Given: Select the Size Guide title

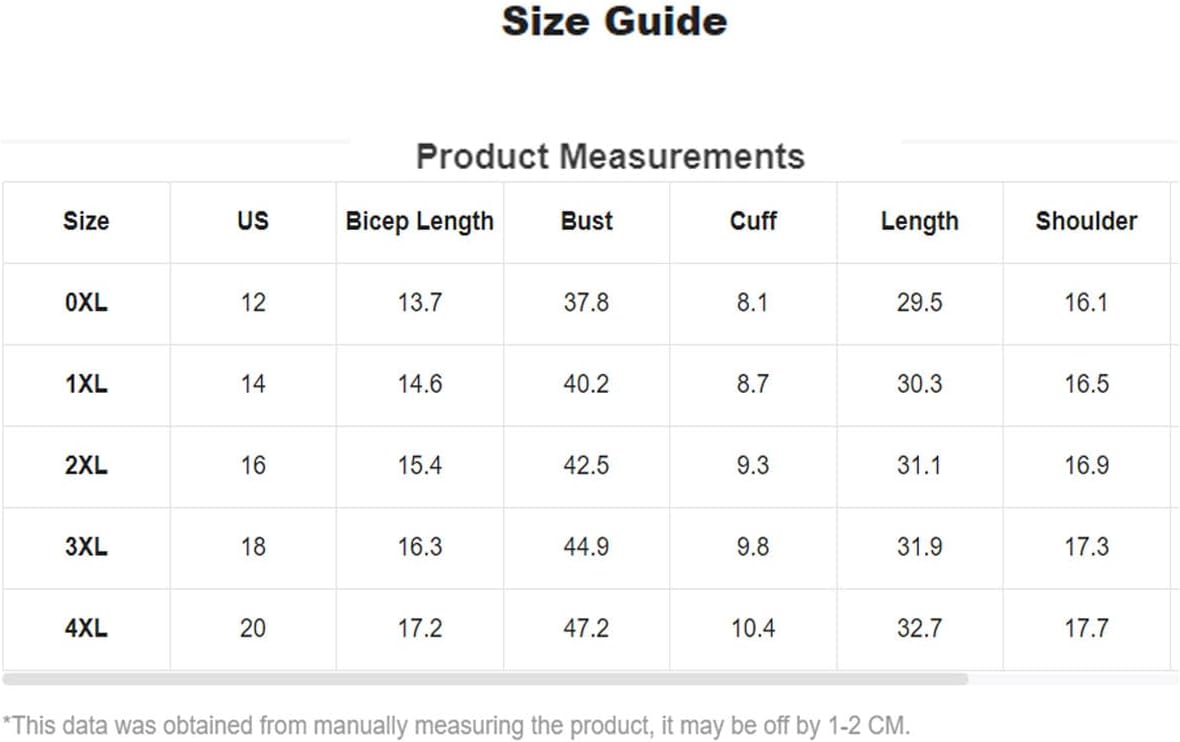Looking at the screenshot, I should pos(614,21).
